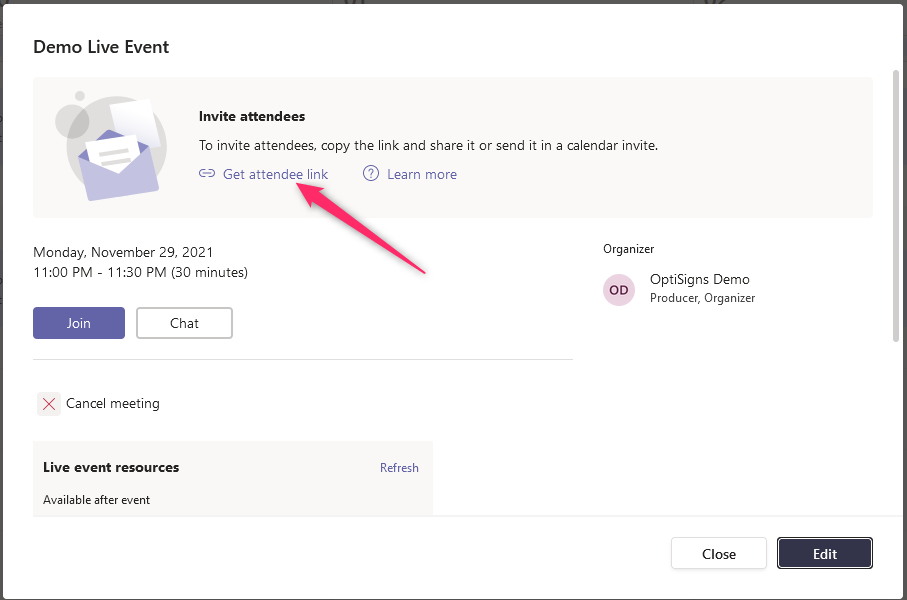The width and height of the screenshot is (907, 600).
Task: Close the Demo Live Event dialog
Action: point(718,554)
